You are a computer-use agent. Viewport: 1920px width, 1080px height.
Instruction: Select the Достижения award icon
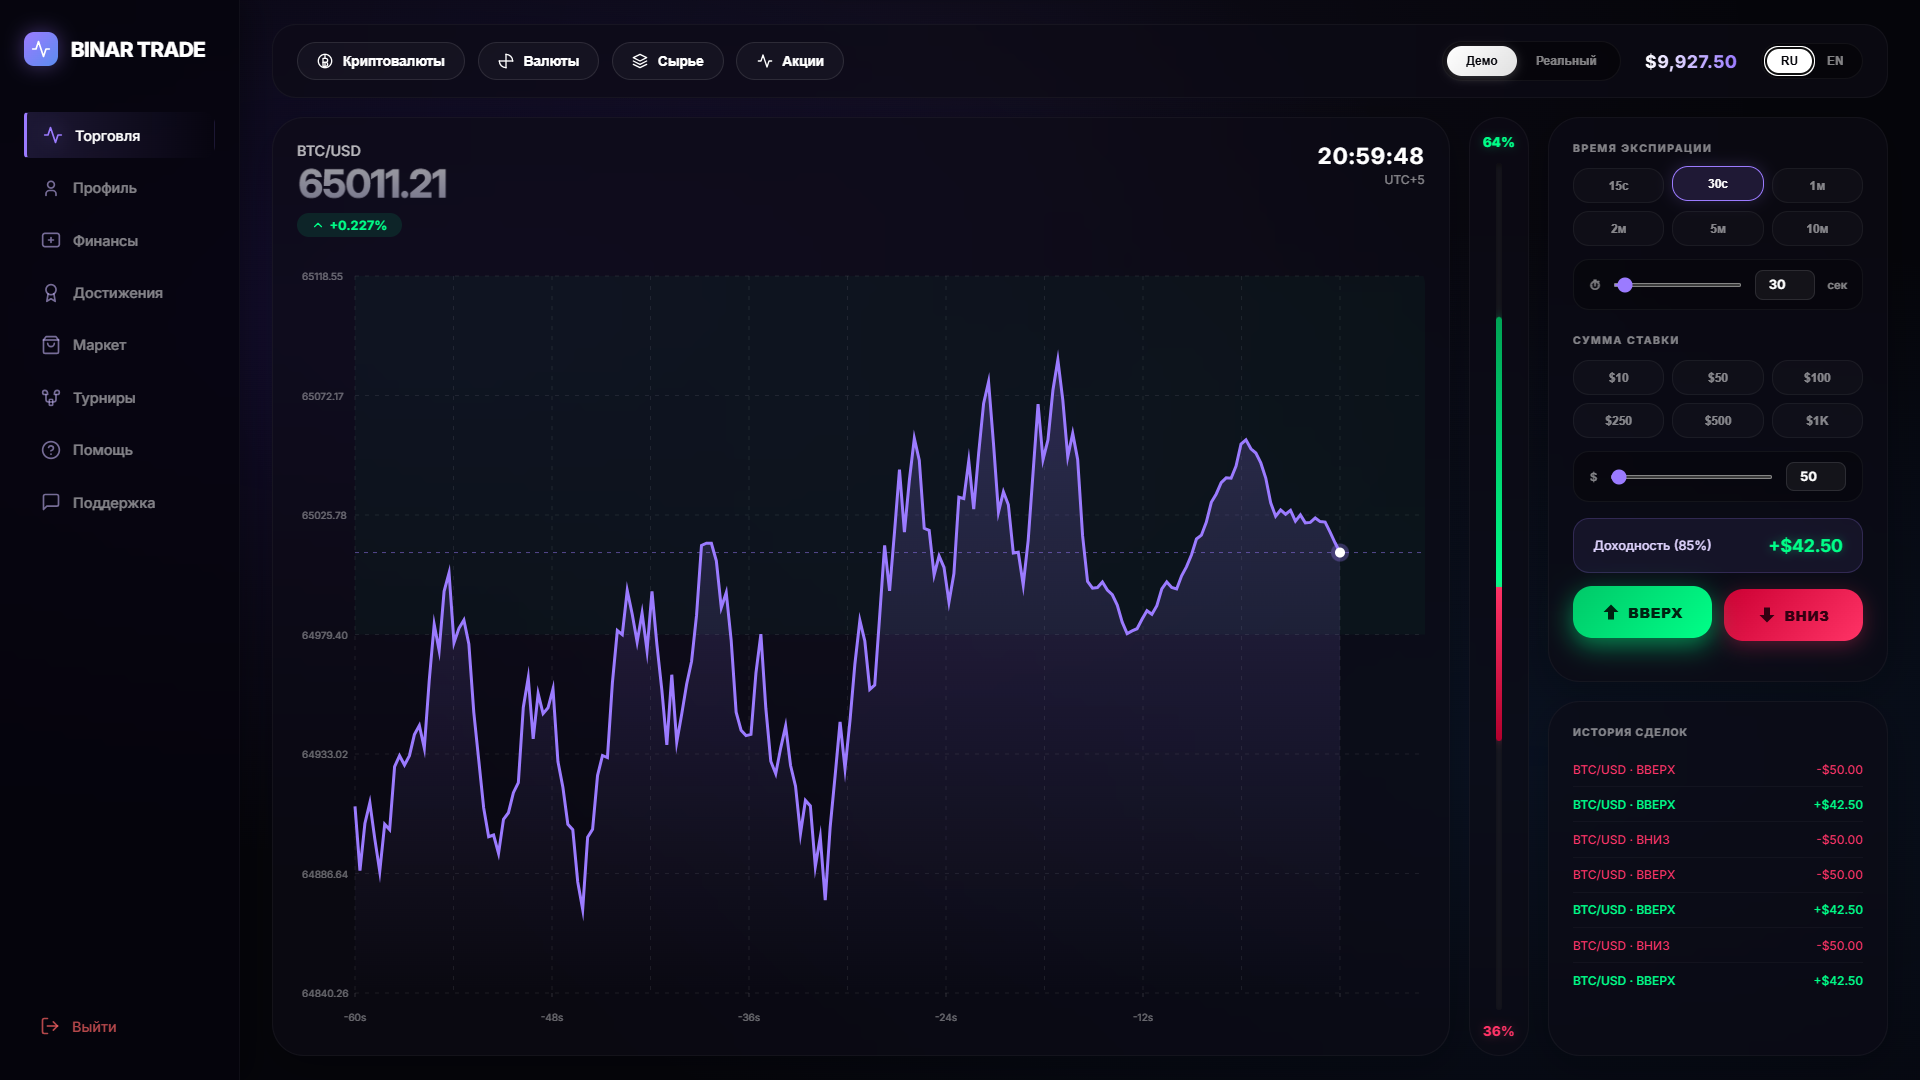[x=51, y=293]
